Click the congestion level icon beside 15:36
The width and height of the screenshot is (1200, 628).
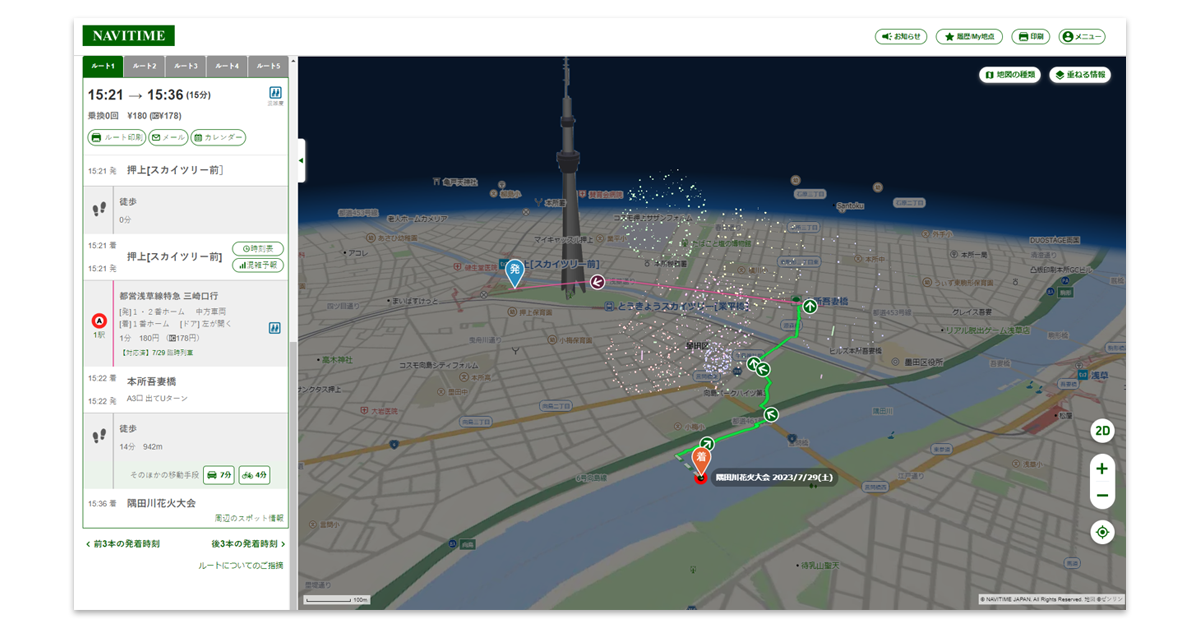[275, 93]
